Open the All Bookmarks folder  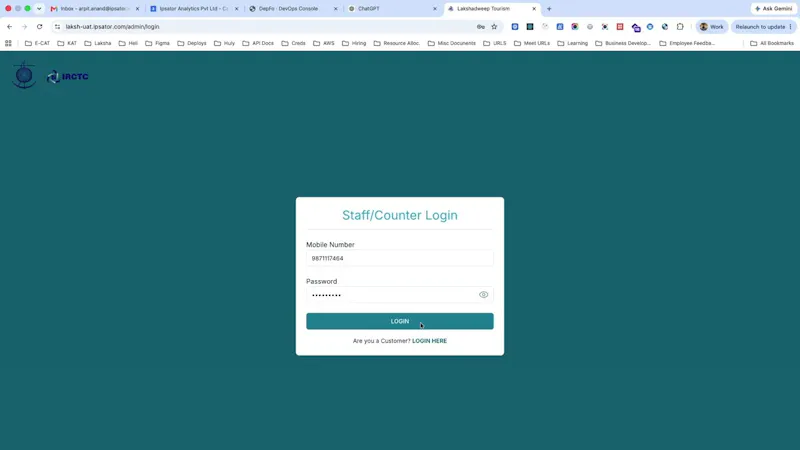coord(772,43)
